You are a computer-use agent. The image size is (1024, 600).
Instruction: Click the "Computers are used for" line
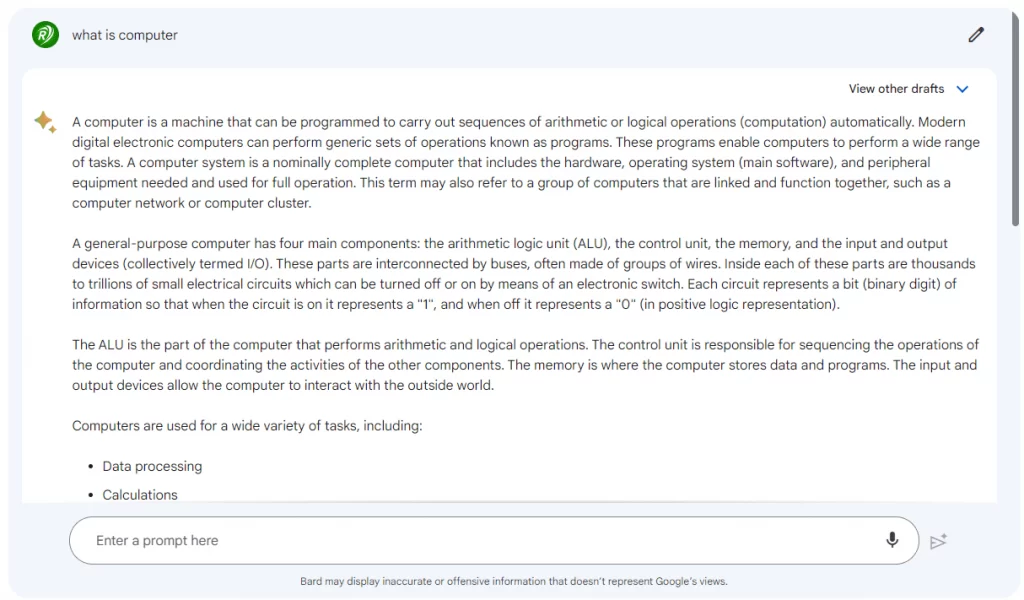coord(247,426)
